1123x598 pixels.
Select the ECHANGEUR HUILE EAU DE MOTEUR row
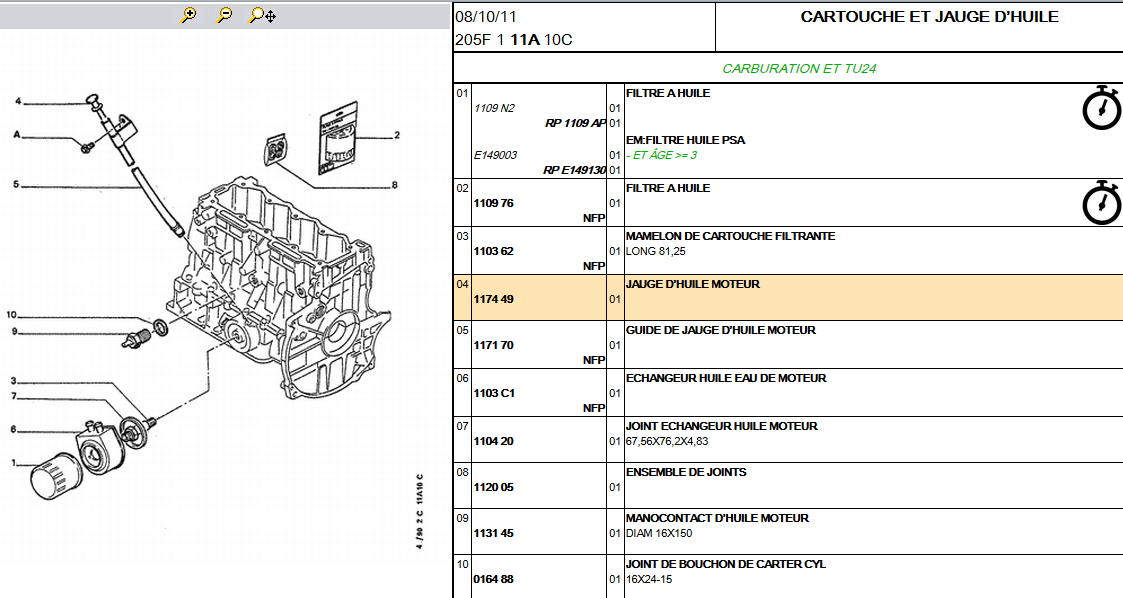point(725,378)
